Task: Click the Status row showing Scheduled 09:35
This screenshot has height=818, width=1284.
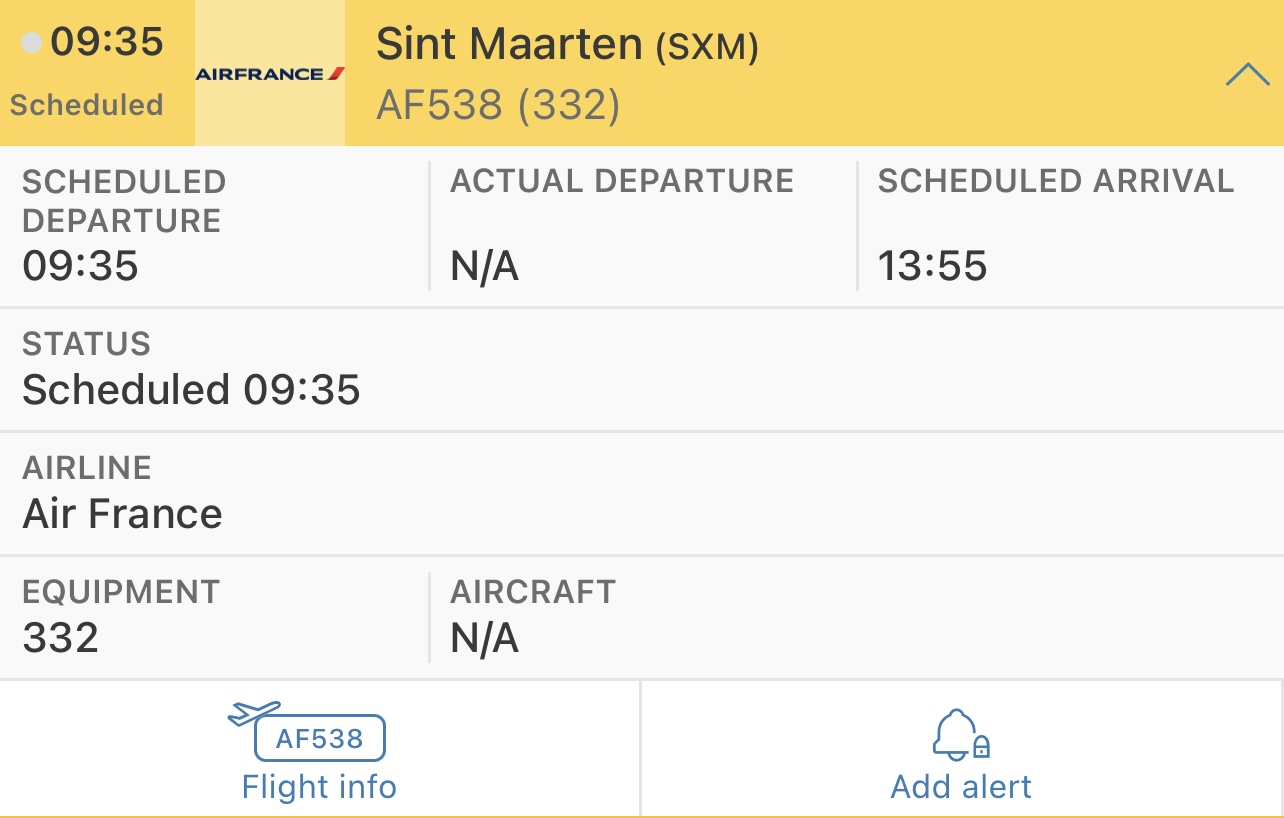Action: click(642, 370)
